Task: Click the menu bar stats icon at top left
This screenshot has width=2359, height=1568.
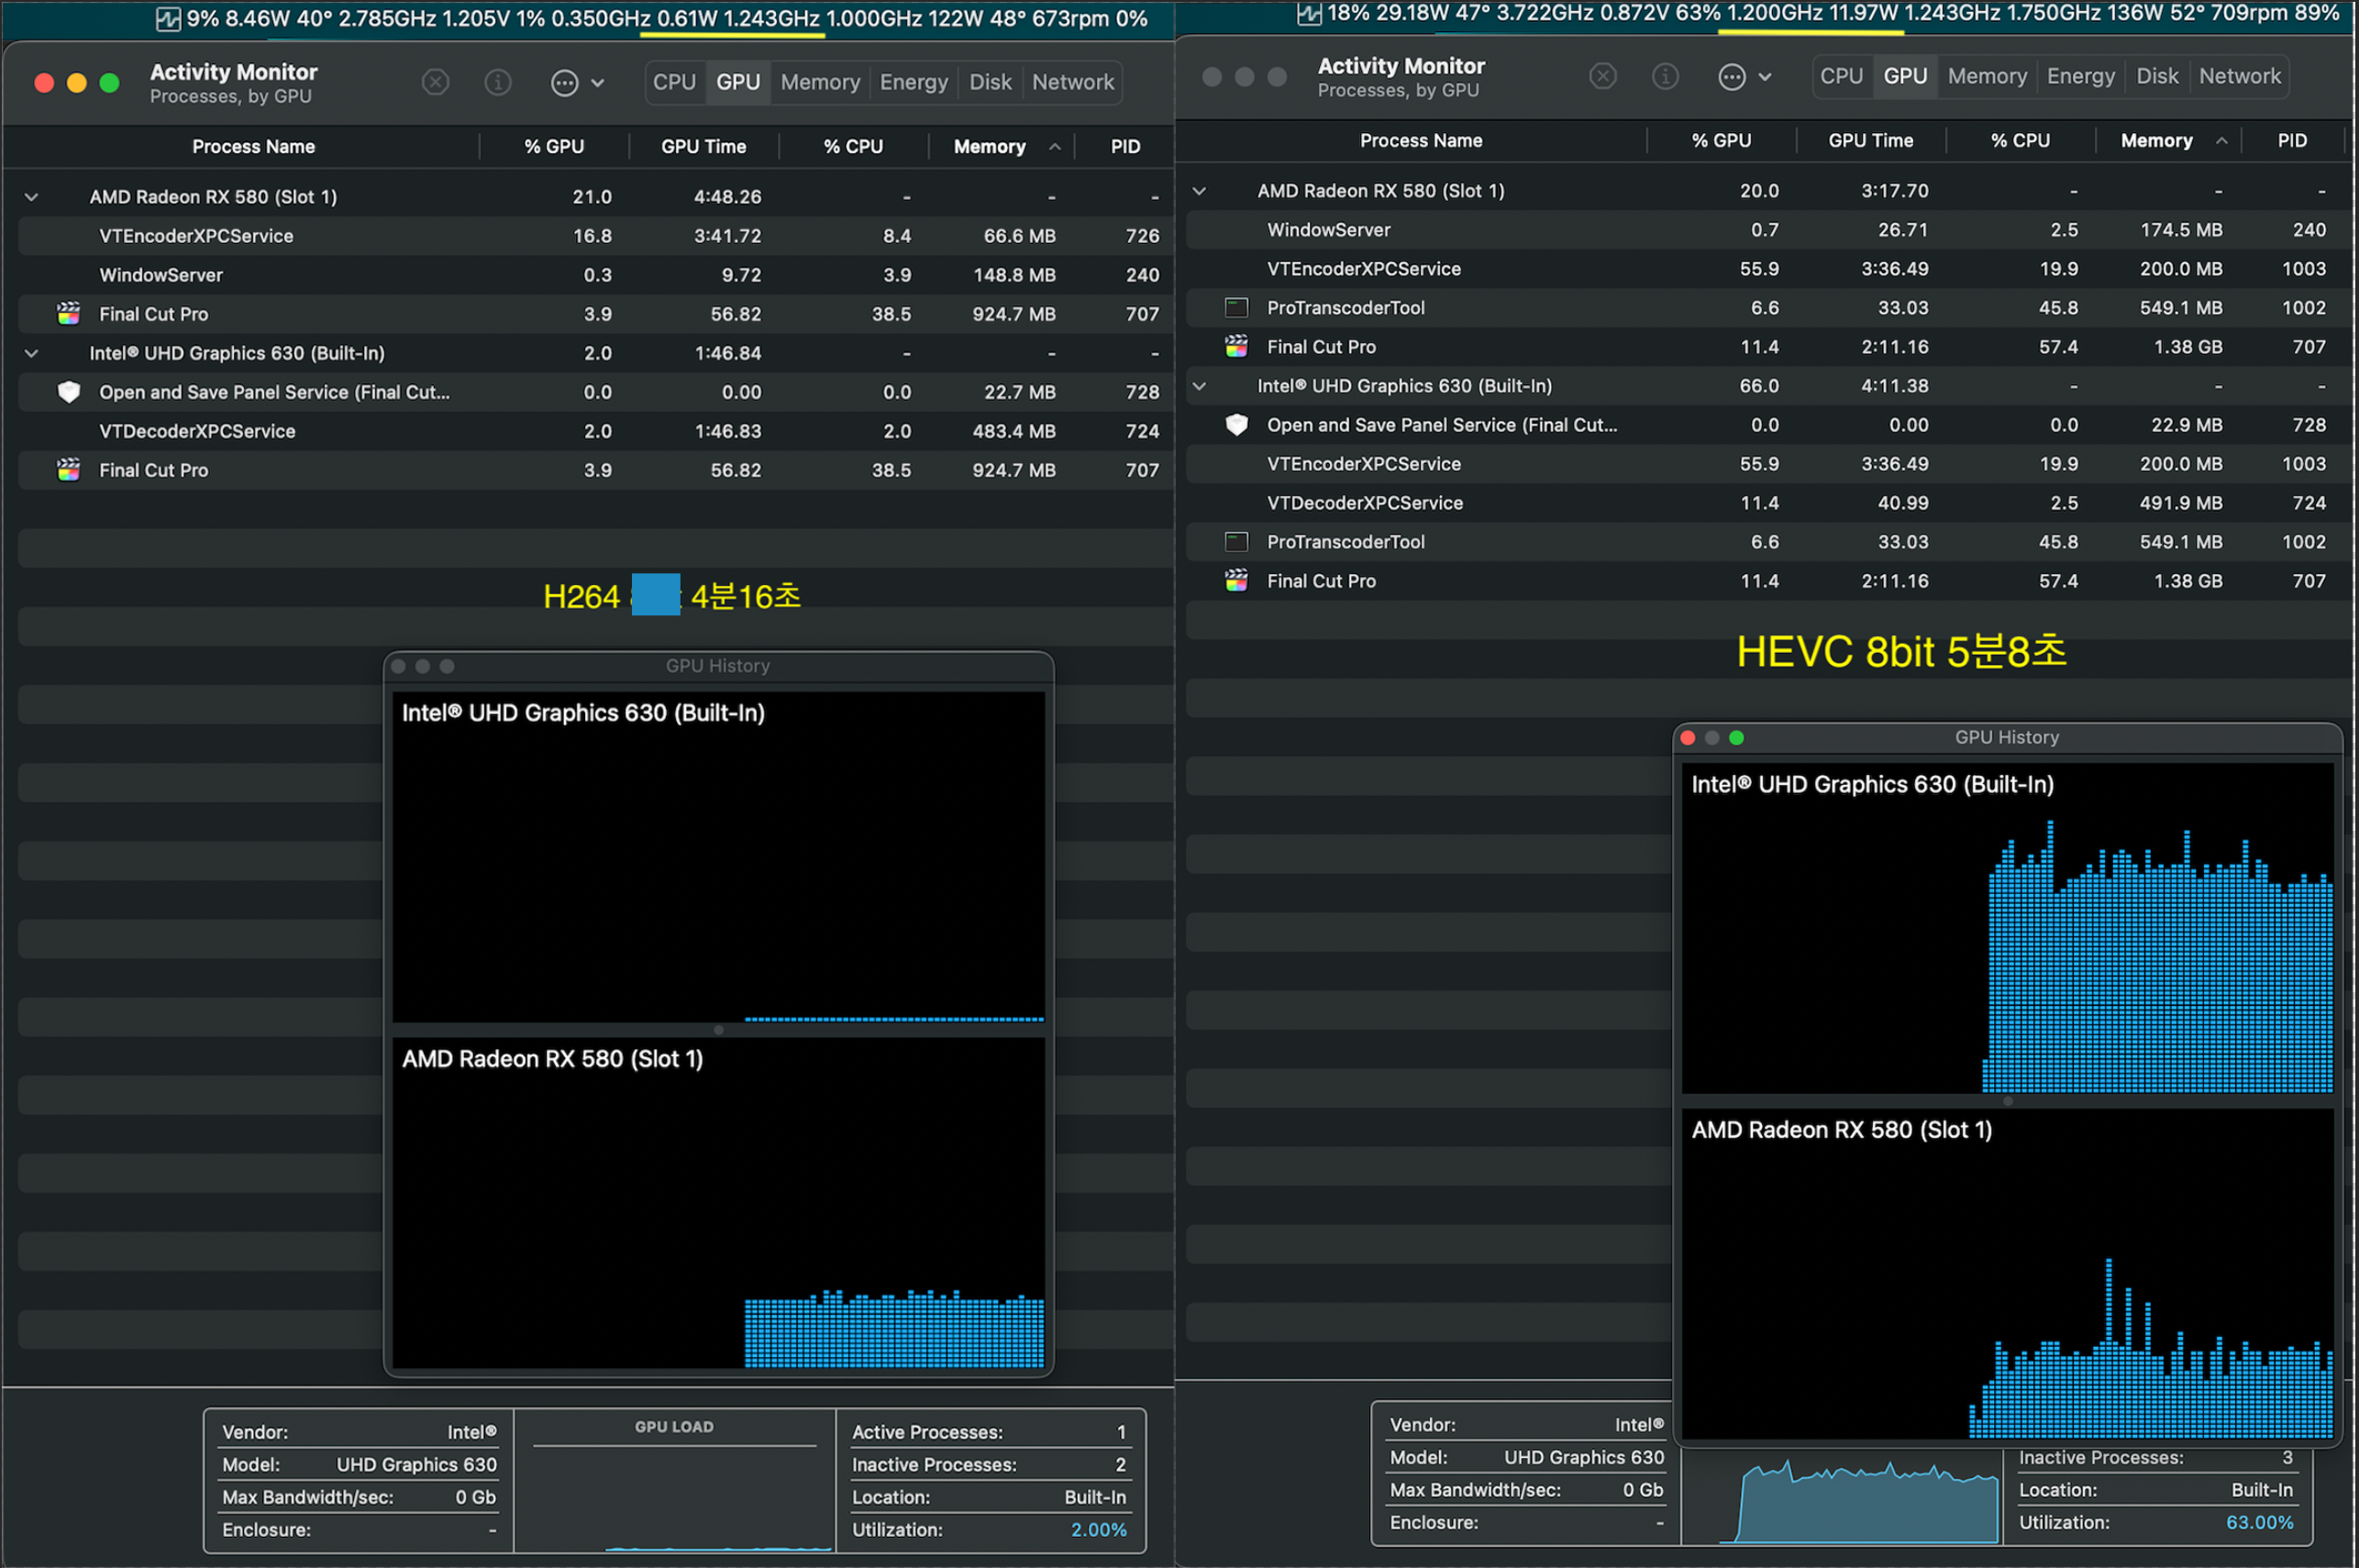Action: tap(167, 19)
